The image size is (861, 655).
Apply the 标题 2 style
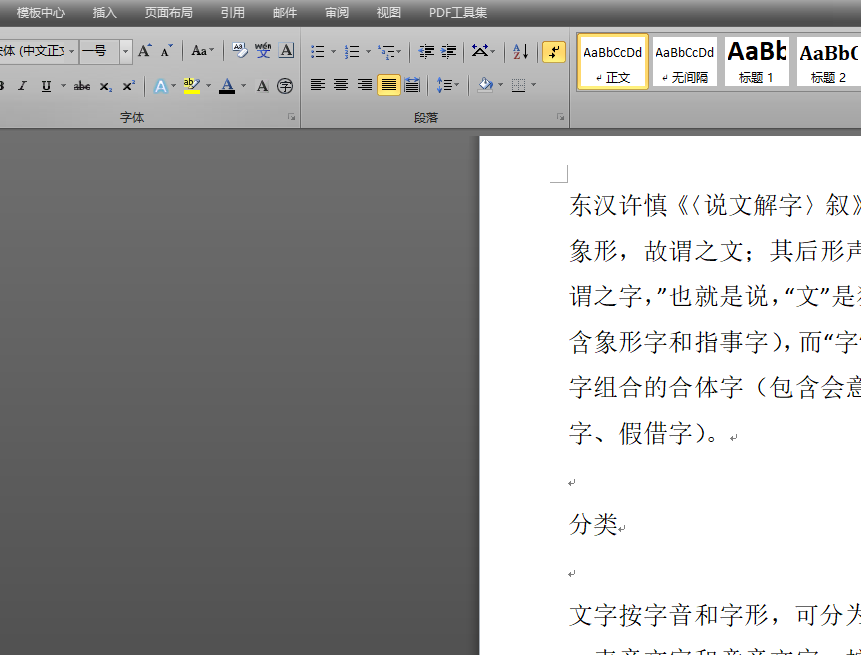pyautogui.click(x=829, y=61)
